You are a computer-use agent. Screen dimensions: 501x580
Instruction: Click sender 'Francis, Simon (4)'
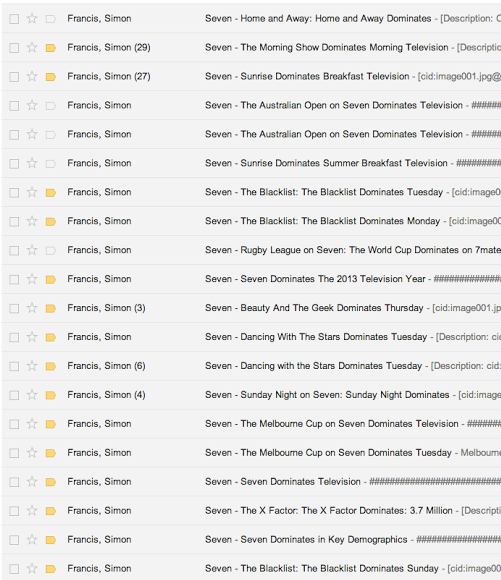point(106,395)
